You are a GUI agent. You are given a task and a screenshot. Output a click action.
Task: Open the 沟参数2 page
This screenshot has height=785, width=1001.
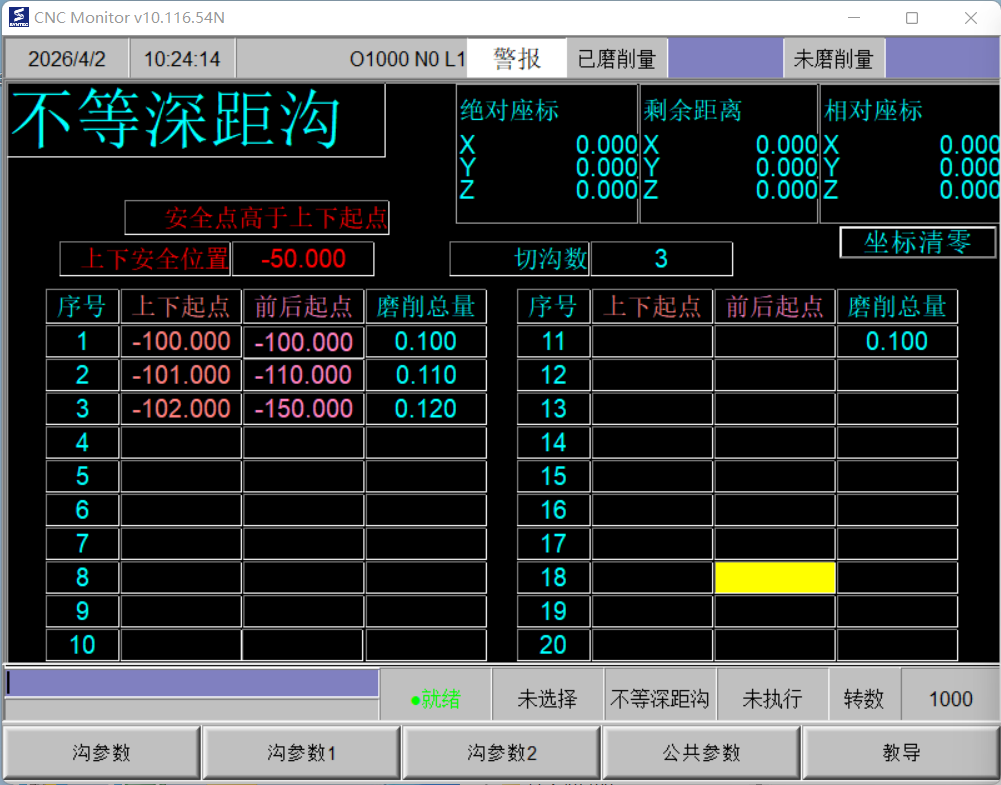point(502,753)
